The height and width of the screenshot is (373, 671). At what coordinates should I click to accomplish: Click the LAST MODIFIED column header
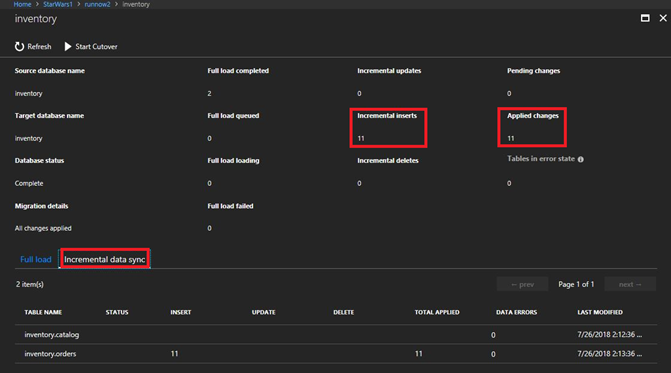600,312
